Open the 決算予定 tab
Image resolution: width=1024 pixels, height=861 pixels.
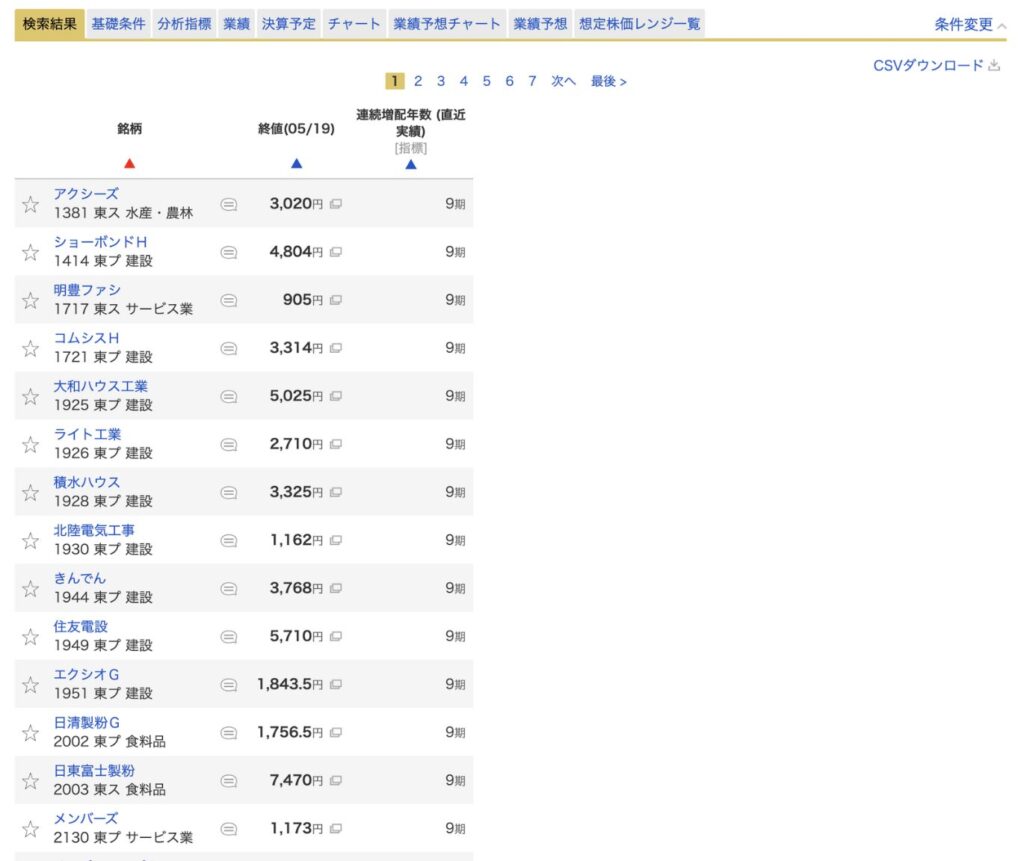pyautogui.click(x=289, y=24)
